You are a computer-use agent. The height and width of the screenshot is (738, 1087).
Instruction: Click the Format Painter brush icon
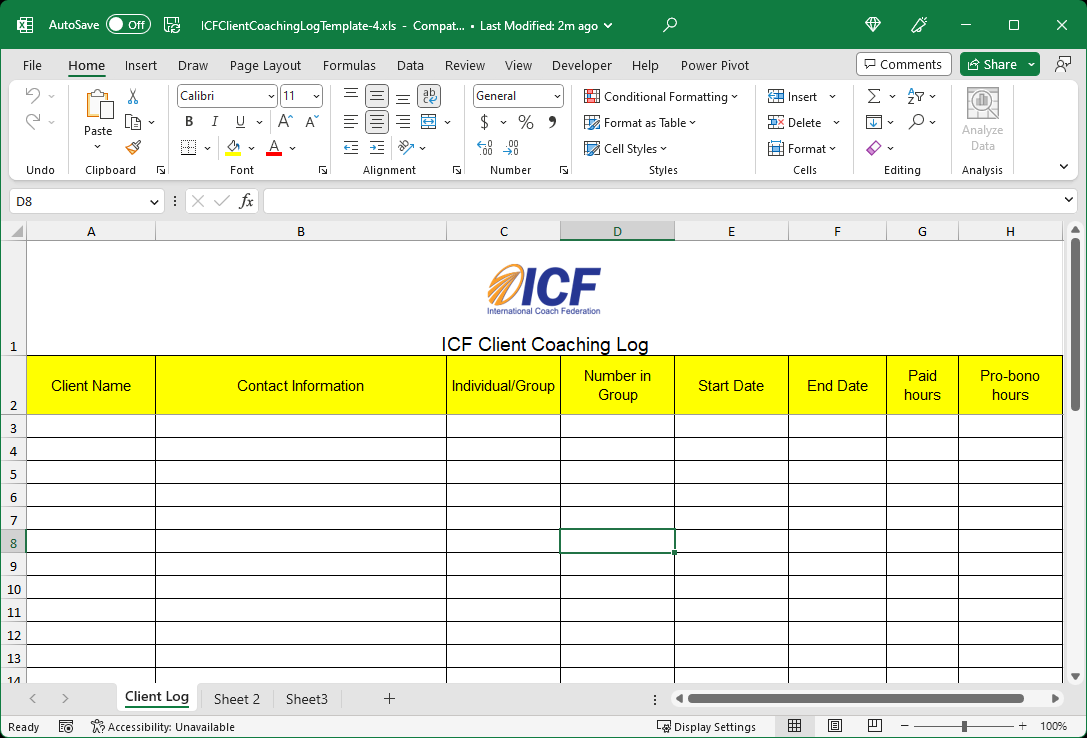[133, 148]
